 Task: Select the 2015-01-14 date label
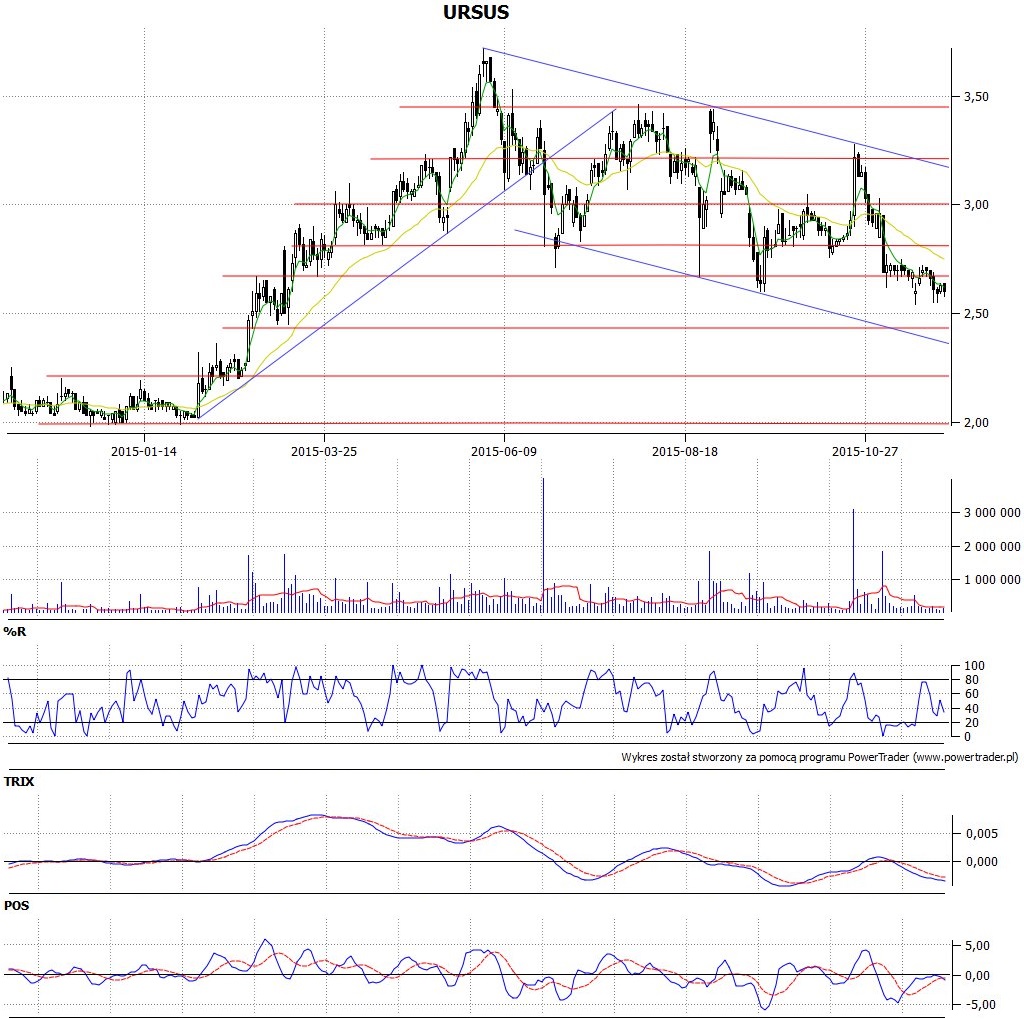(144, 451)
